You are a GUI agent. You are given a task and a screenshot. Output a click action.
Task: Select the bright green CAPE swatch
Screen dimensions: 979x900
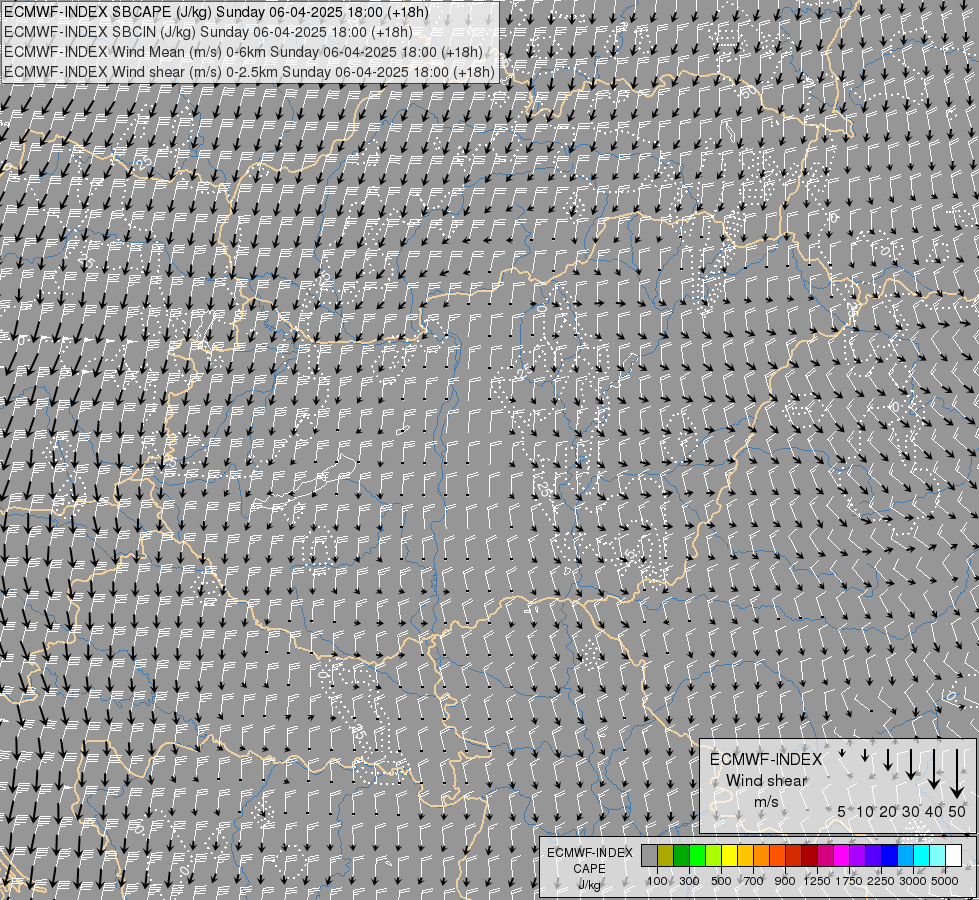click(x=697, y=855)
